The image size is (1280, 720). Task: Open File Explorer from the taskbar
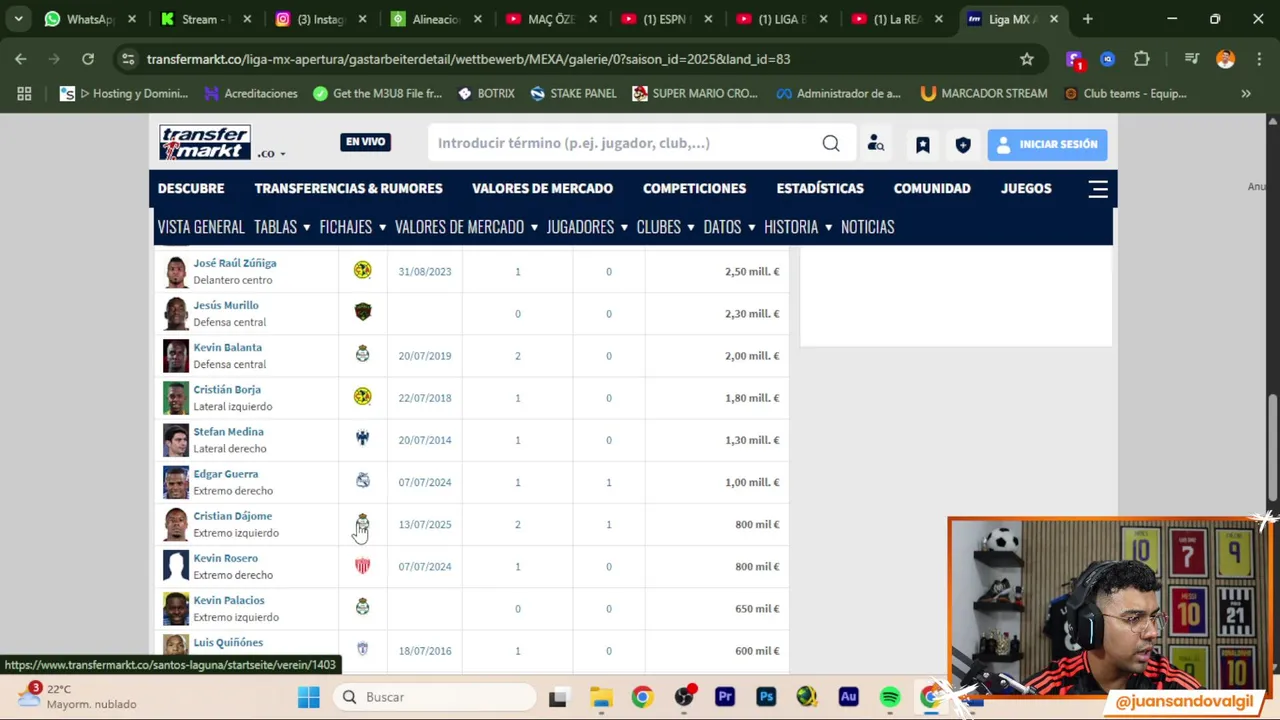click(x=601, y=697)
